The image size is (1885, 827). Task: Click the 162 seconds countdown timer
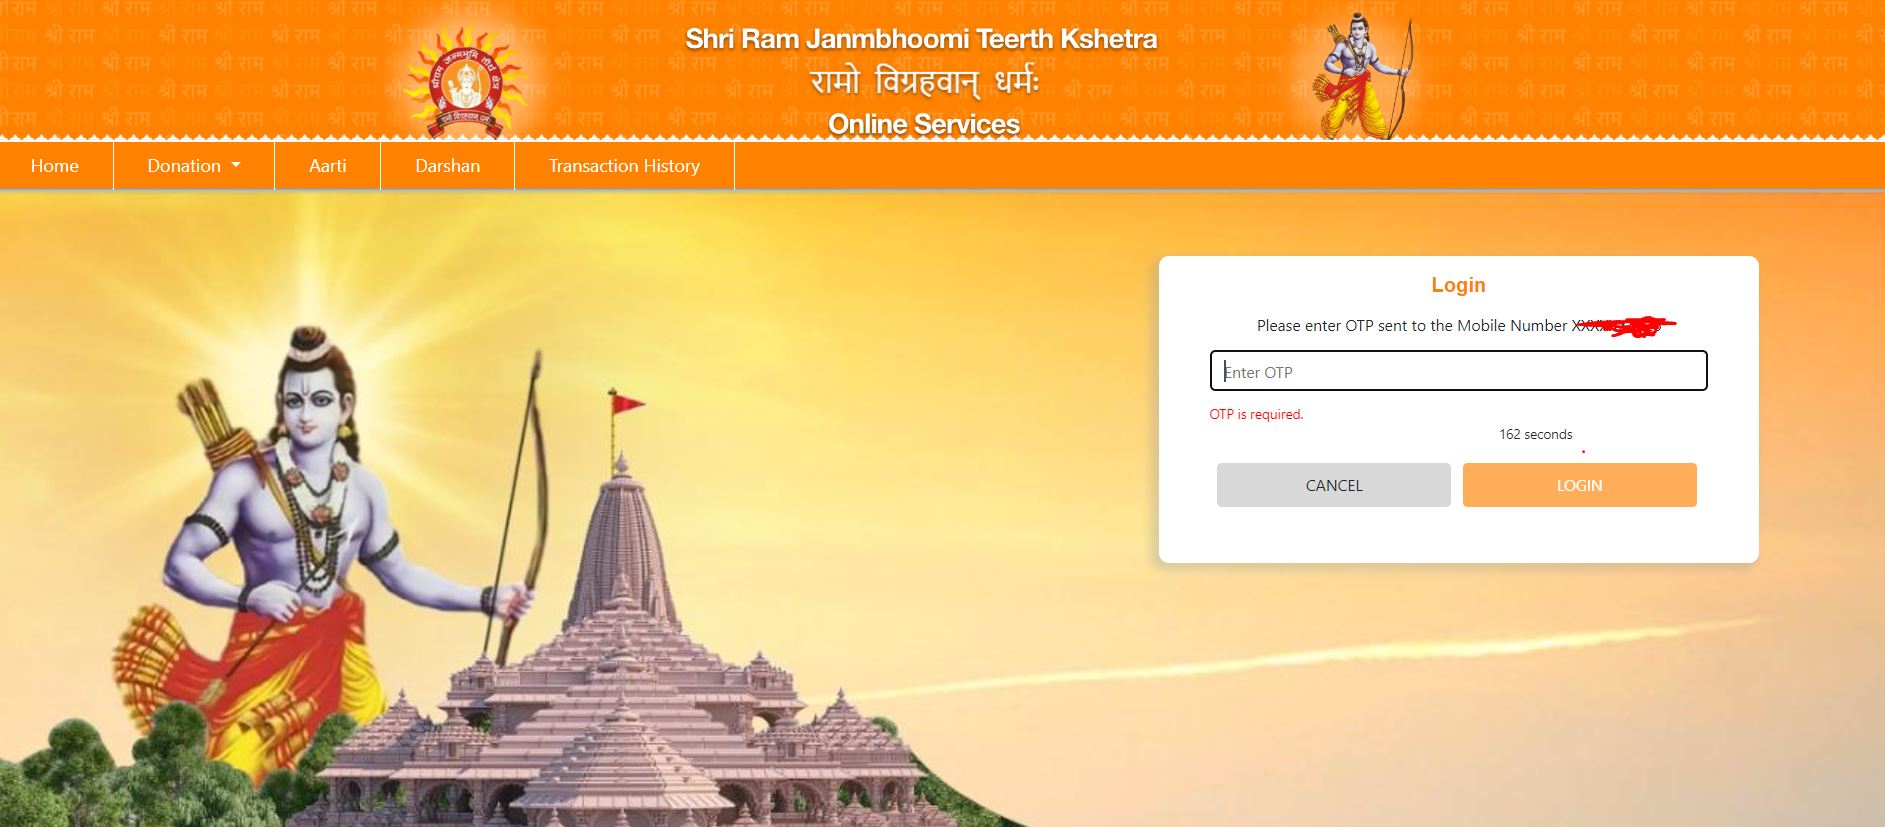pos(1535,434)
